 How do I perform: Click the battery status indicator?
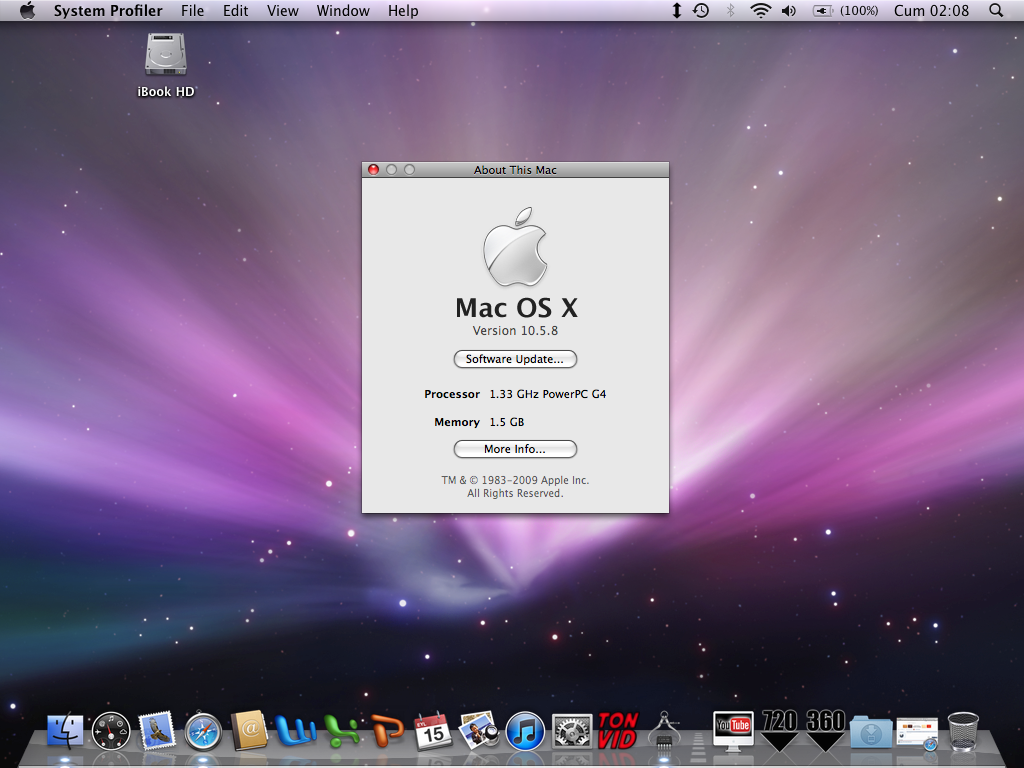(846, 10)
